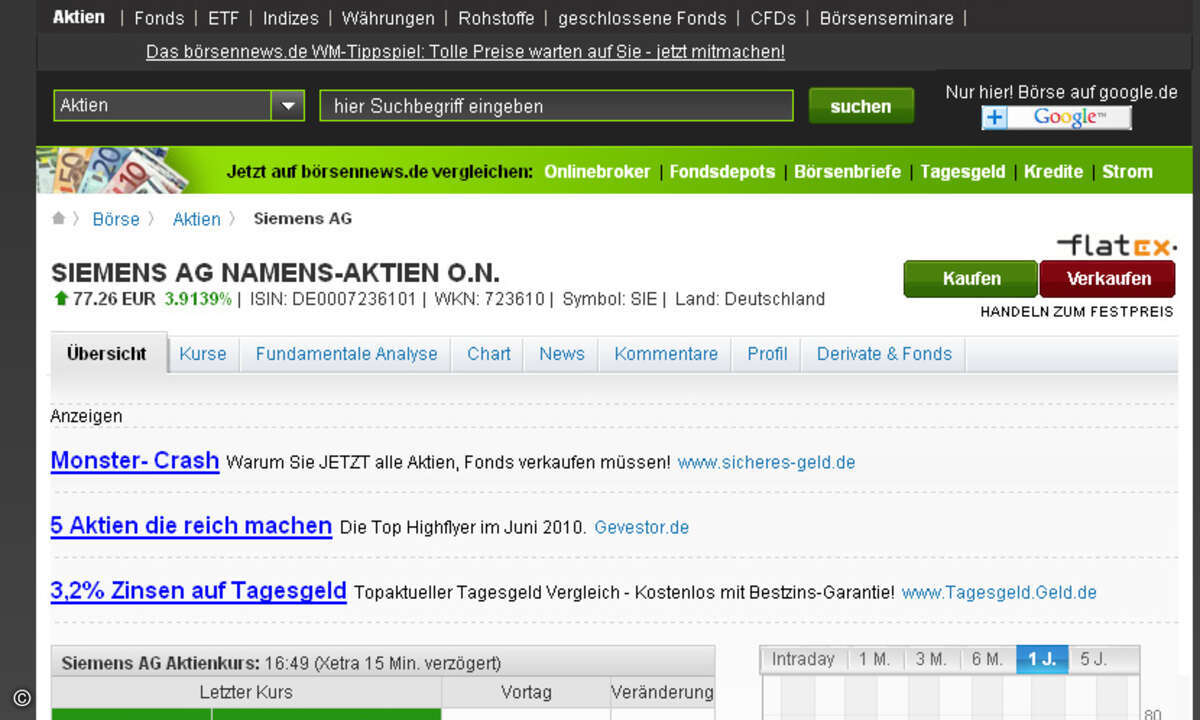1200x720 pixels.
Task: Visit the Gevestor.de link
Action: click(642, 528)
